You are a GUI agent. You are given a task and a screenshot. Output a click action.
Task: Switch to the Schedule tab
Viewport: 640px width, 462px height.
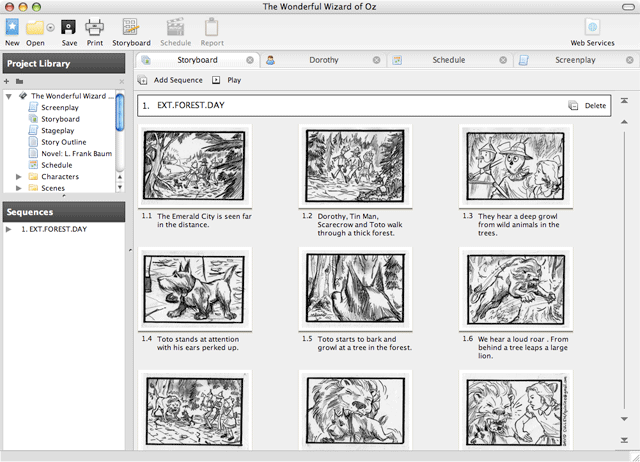coord(449,60)
